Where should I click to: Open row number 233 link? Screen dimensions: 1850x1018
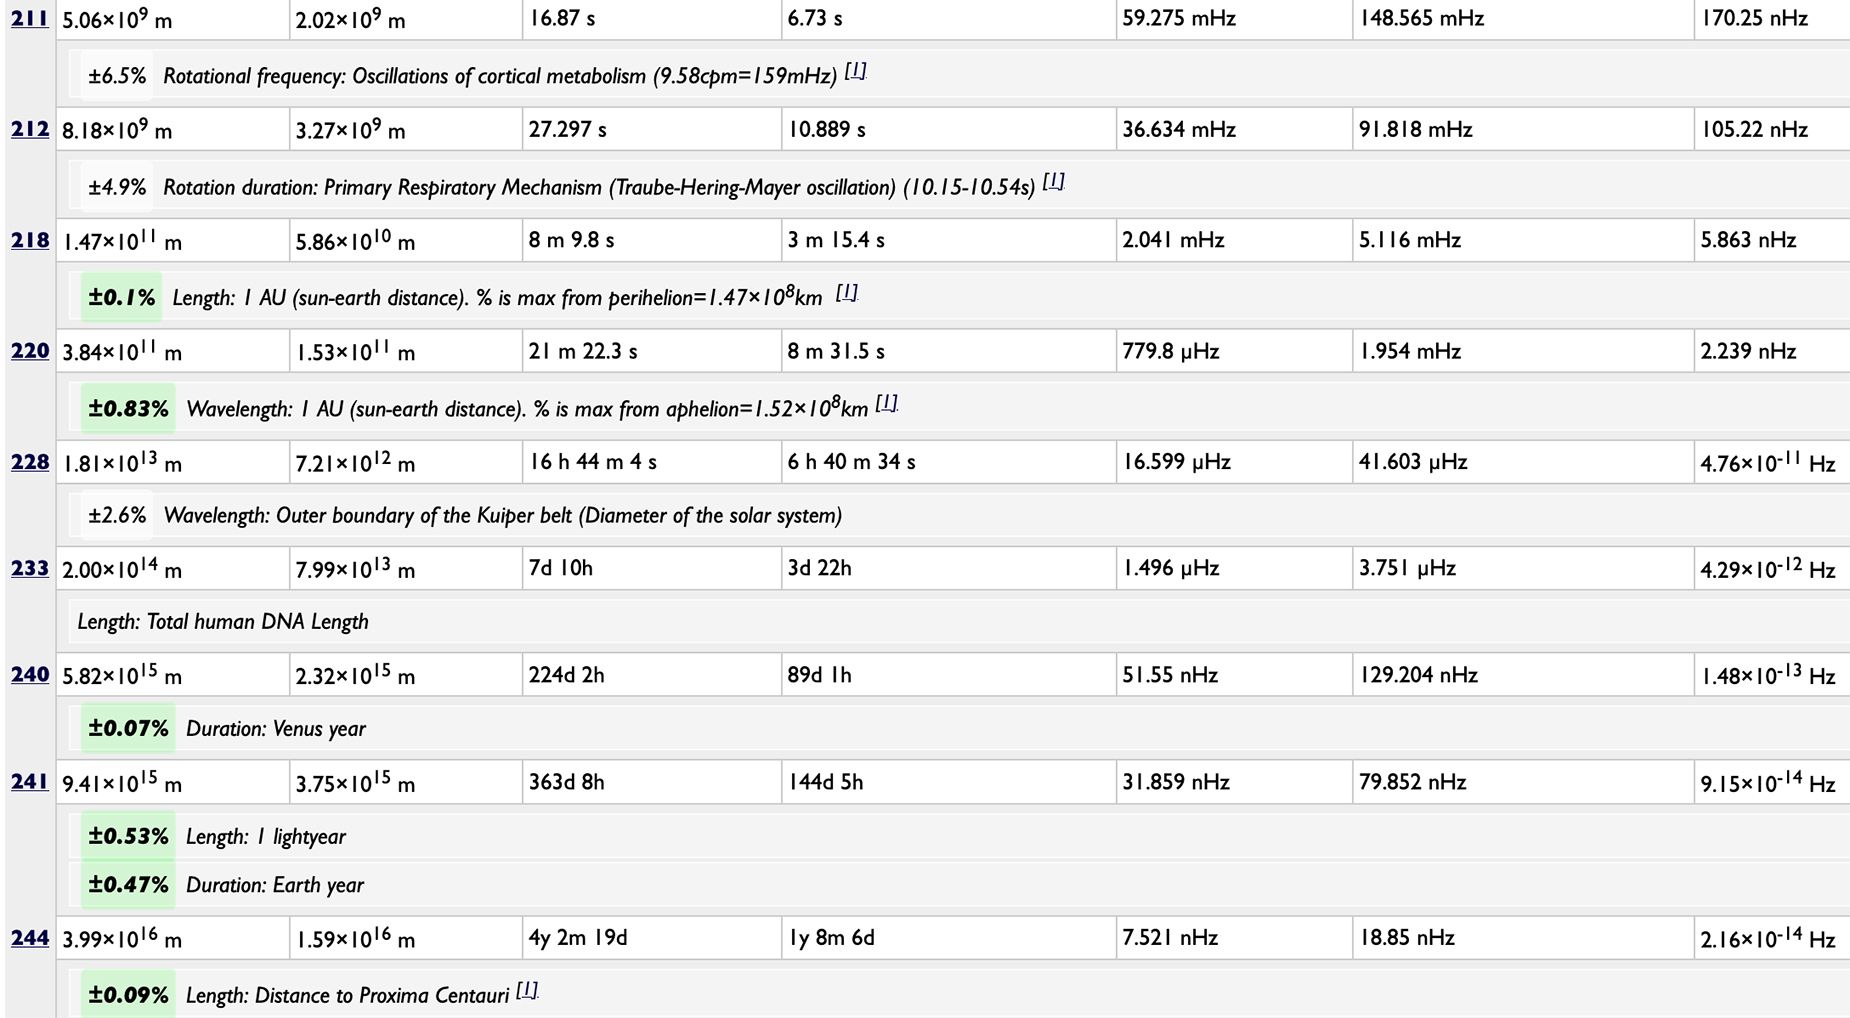pyautogui.click(x=30, y=568)
